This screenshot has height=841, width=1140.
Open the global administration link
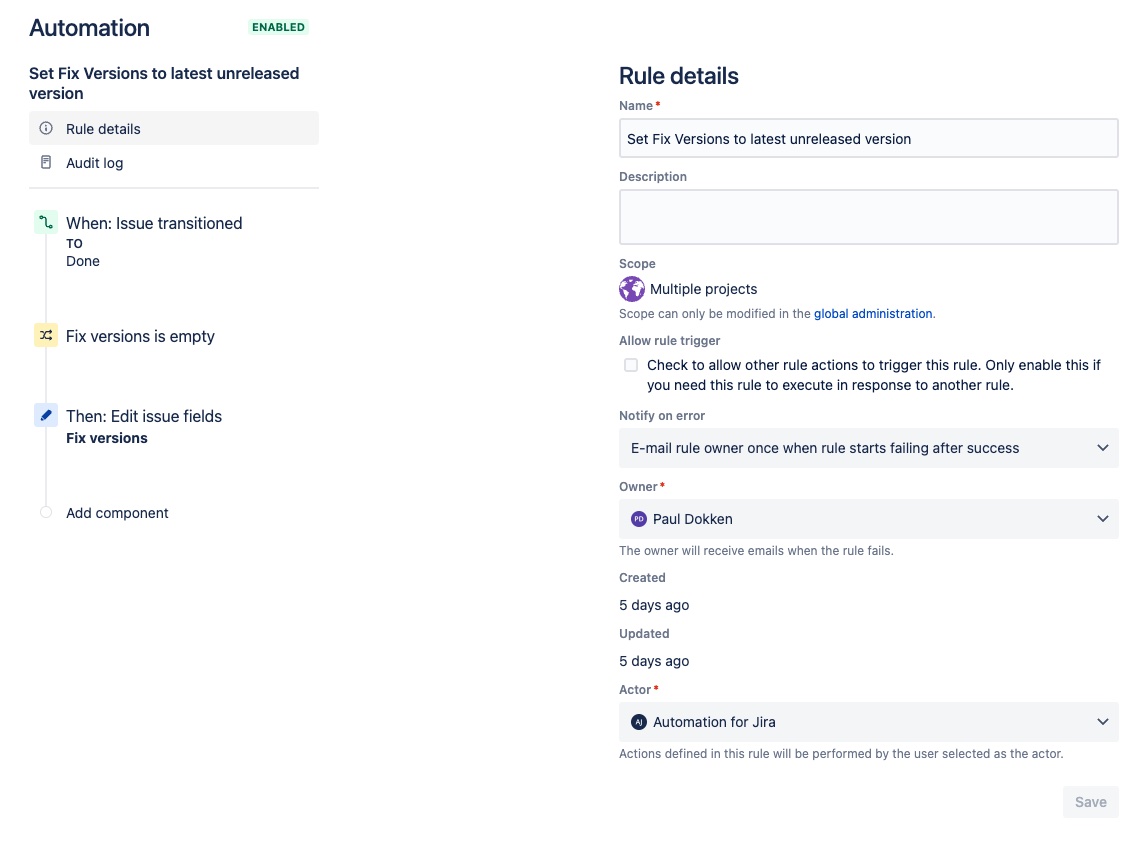coord(872,313)
